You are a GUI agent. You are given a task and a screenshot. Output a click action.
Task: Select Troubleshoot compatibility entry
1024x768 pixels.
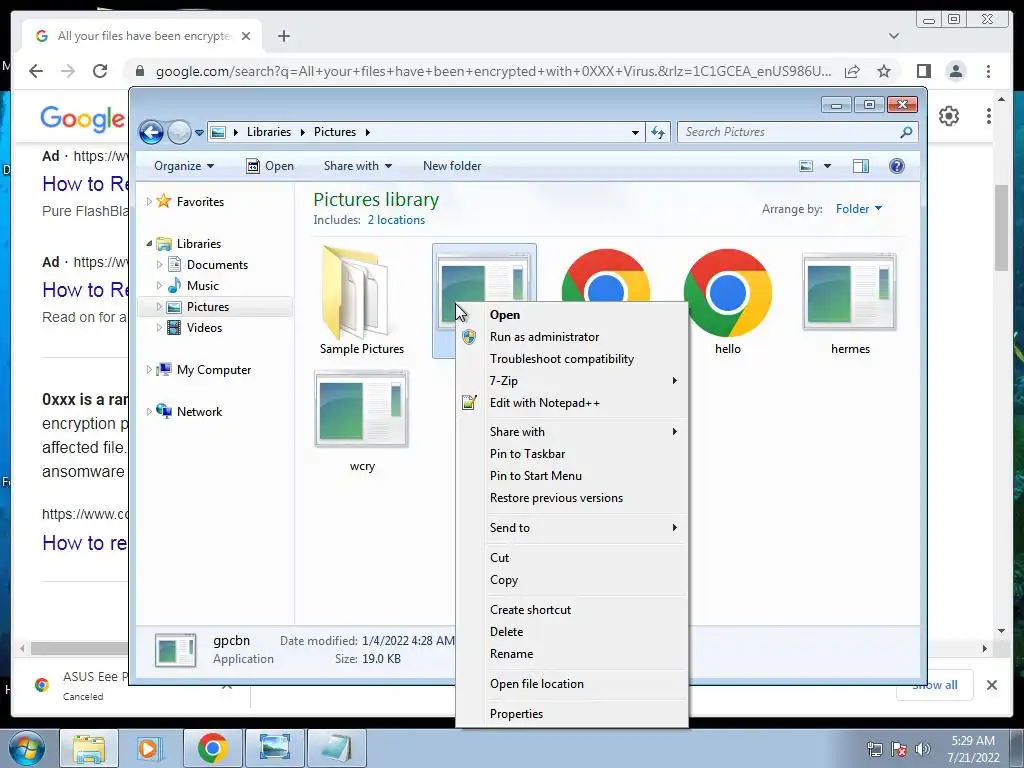(x=573, y=359)
